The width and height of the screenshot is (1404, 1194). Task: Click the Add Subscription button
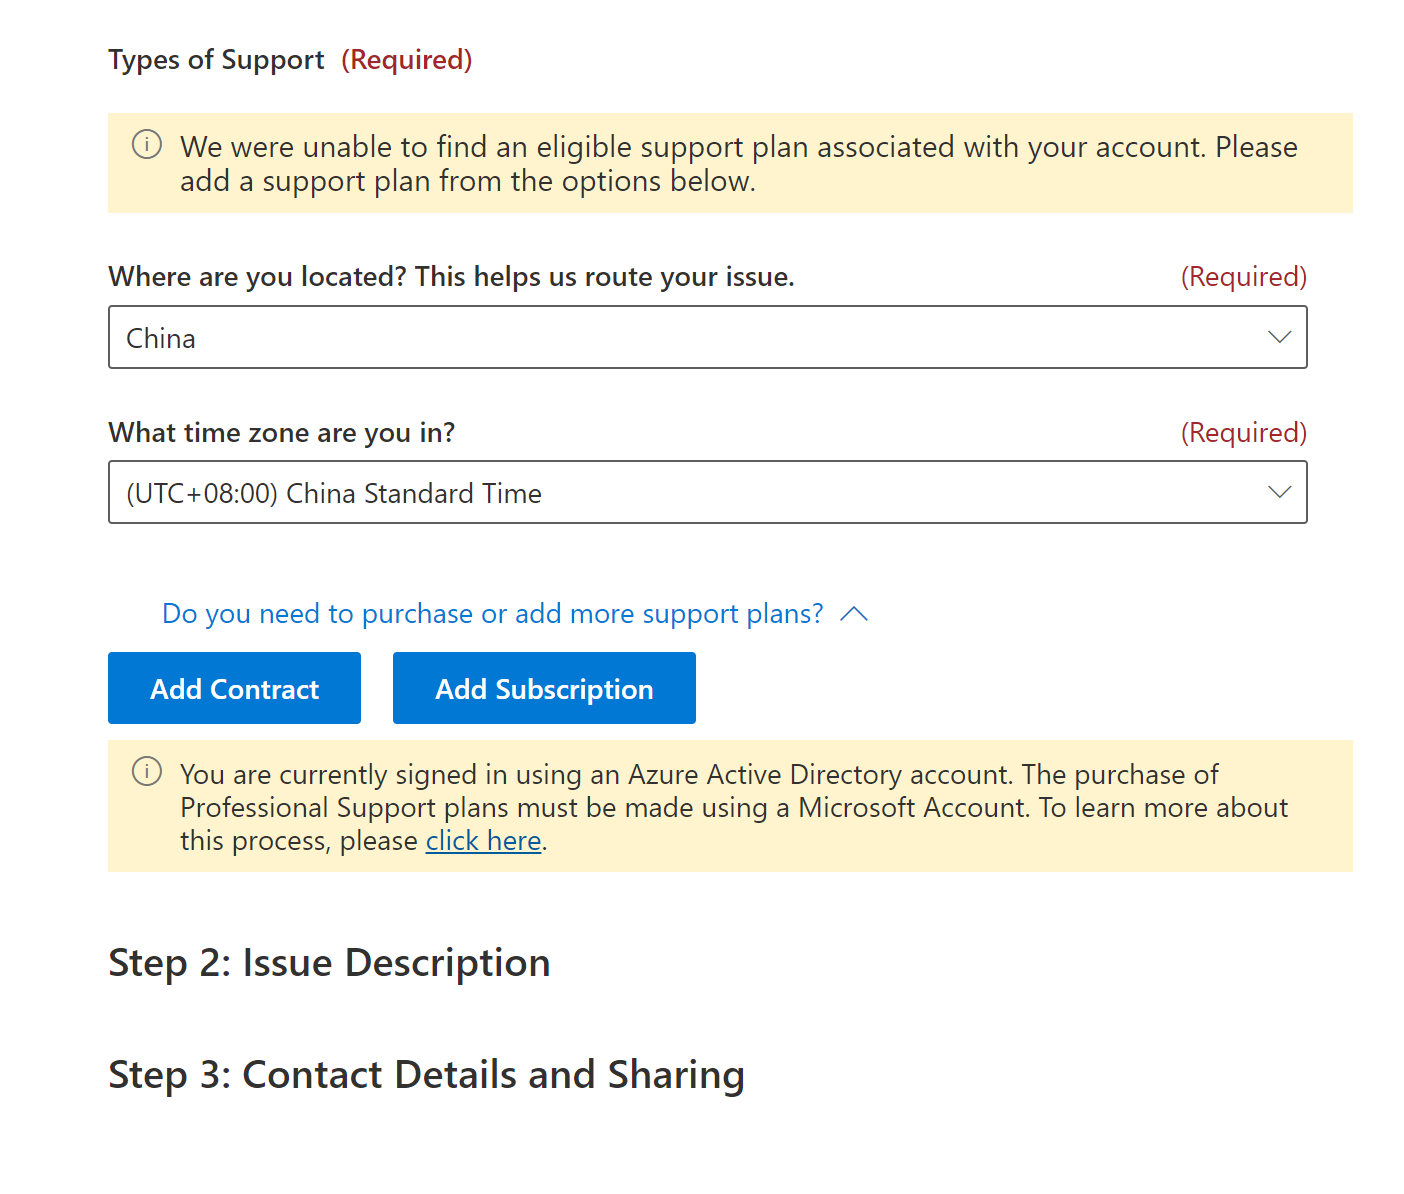tap(544, 688)
